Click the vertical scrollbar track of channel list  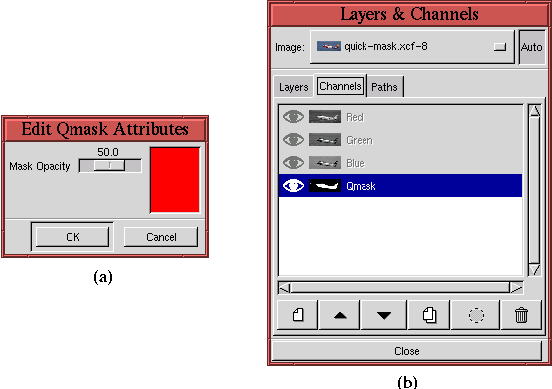point(535,191)
